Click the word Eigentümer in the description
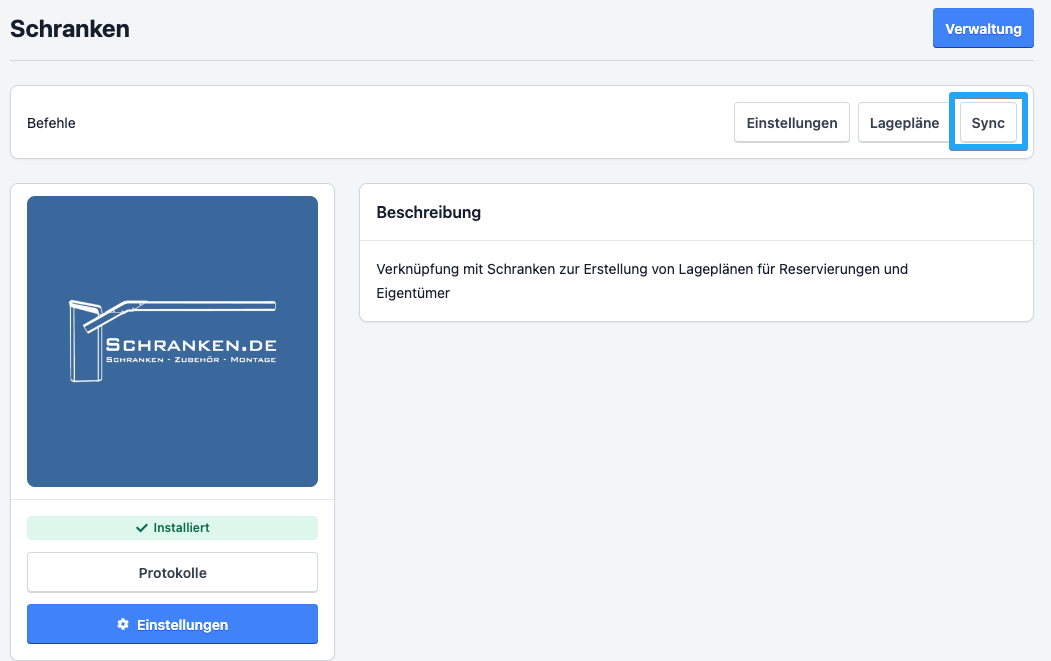1051x661 pixels. tap(413, 293)
